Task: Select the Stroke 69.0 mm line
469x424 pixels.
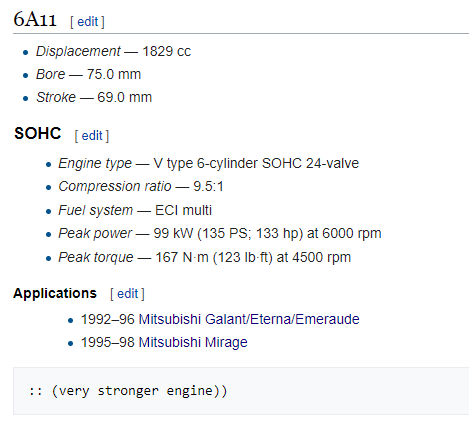Action: (94, 97)
